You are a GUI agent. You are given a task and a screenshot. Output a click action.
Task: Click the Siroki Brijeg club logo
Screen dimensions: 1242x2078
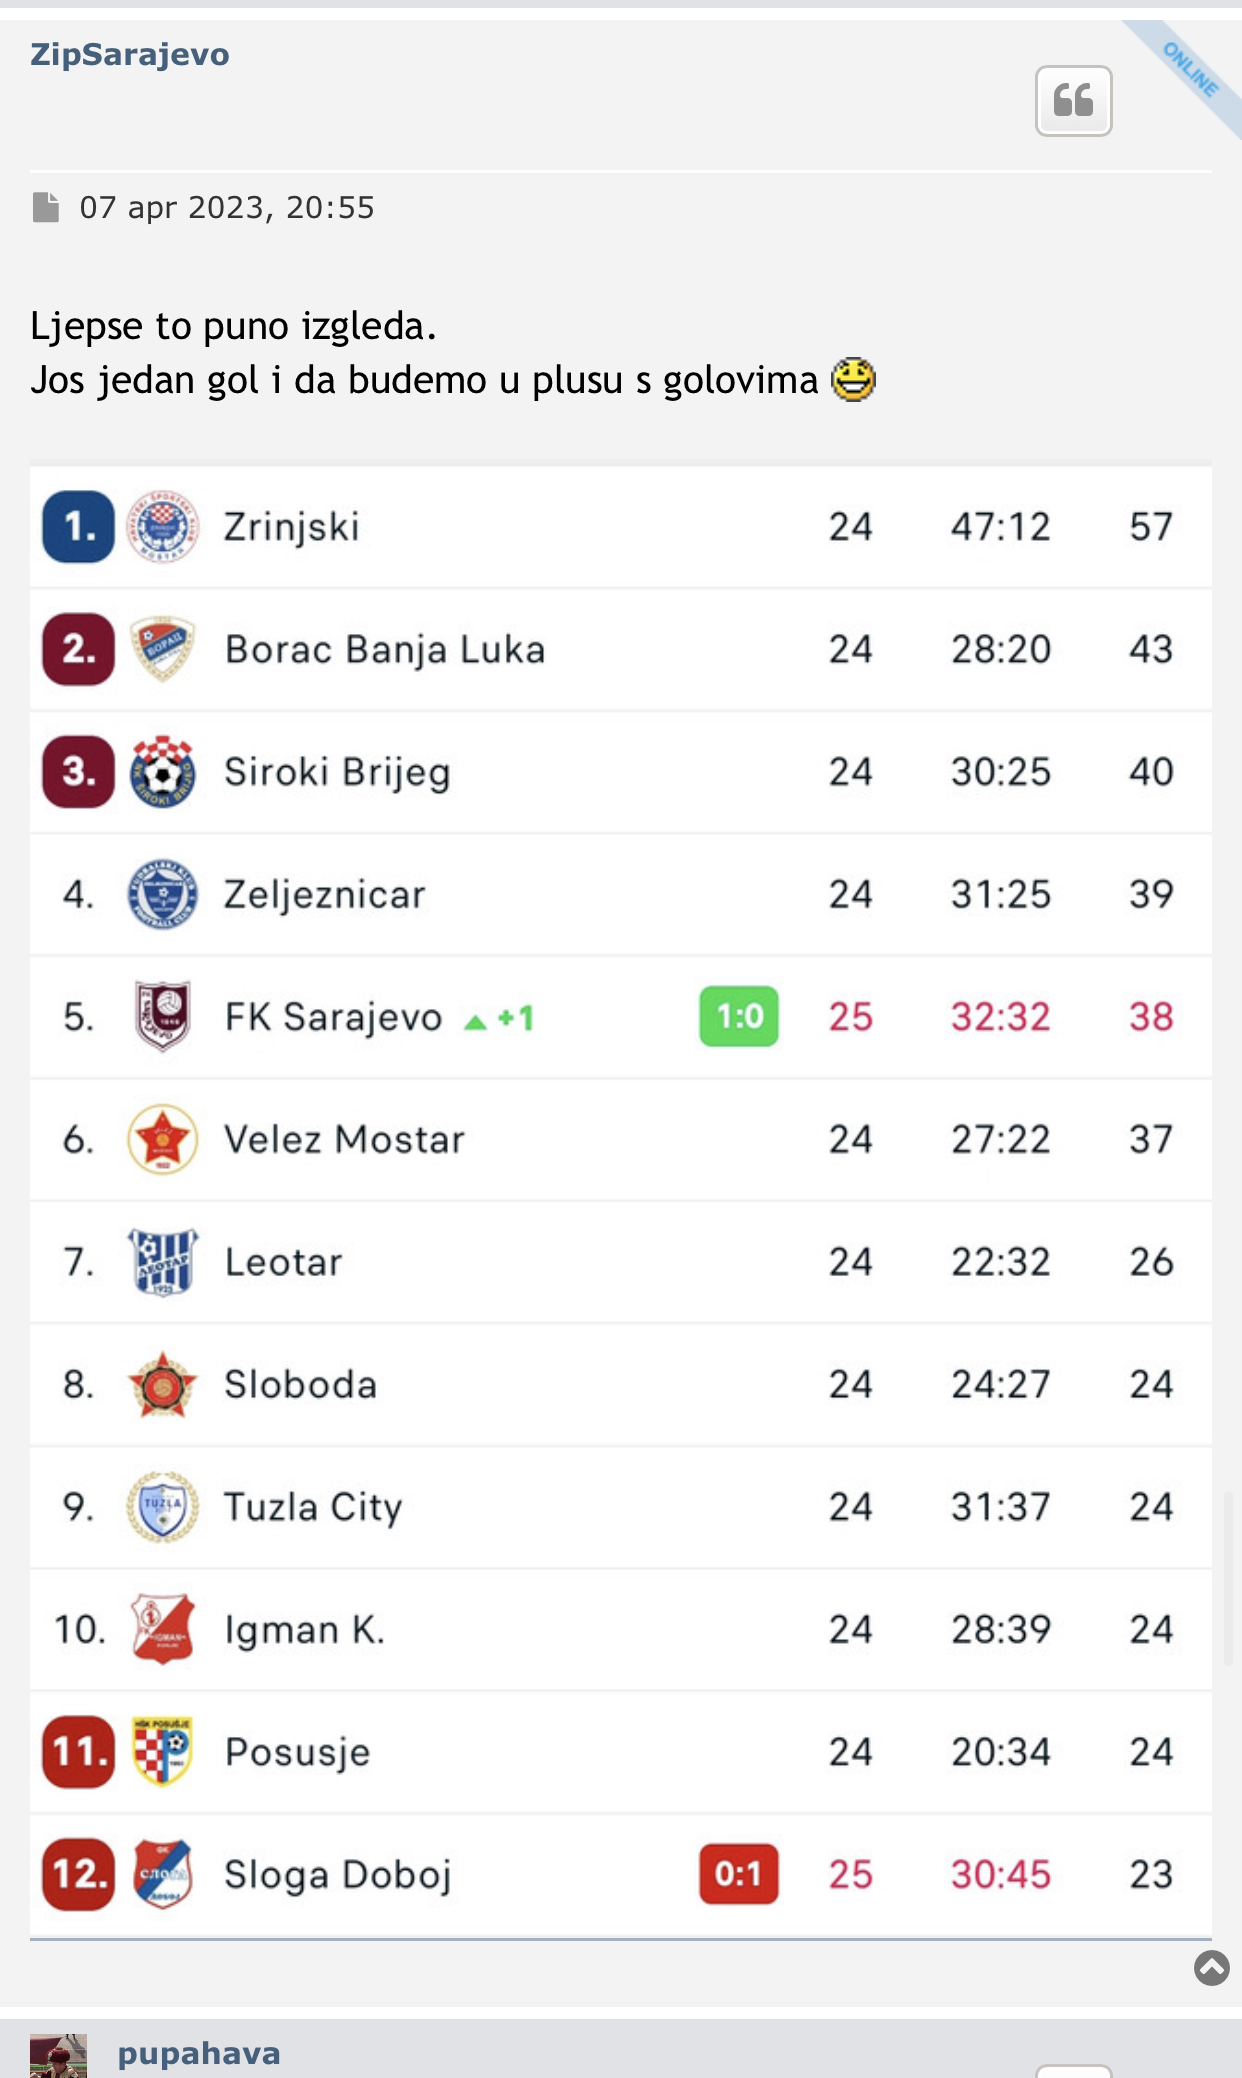[x=163, y=772]
